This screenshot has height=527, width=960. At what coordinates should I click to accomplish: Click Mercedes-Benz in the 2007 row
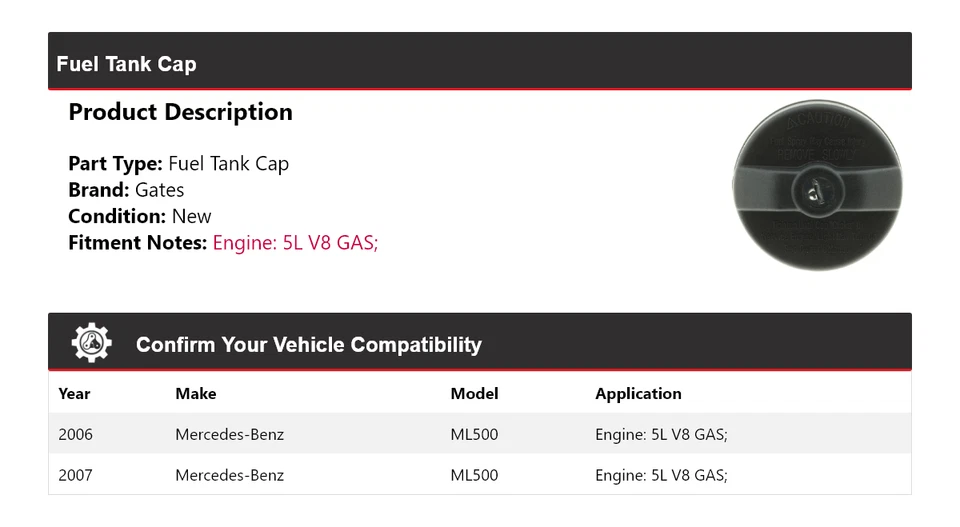pos(229,475)
